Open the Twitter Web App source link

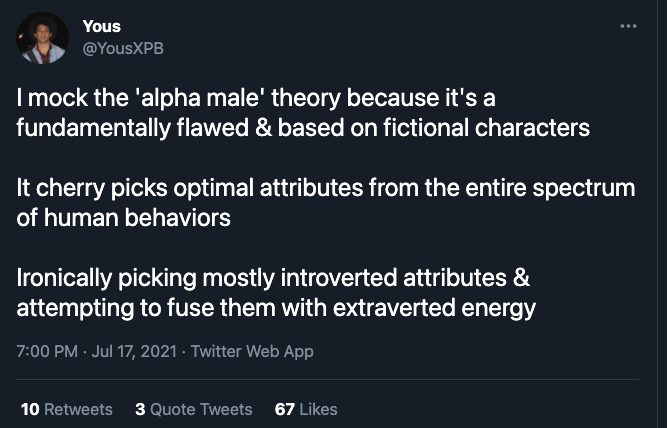tap(252, 351)
